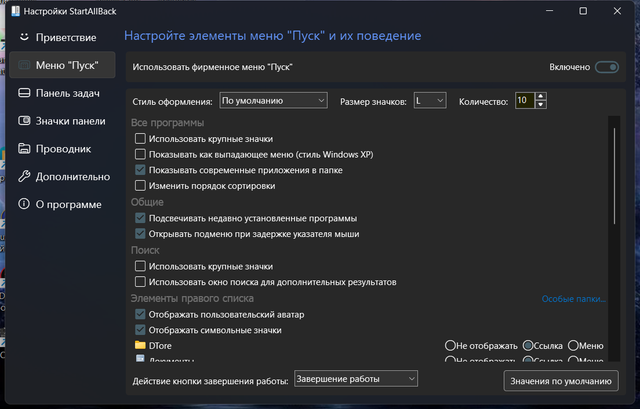
Task: Switch to the Проводник section
Action: pos(62,149)
